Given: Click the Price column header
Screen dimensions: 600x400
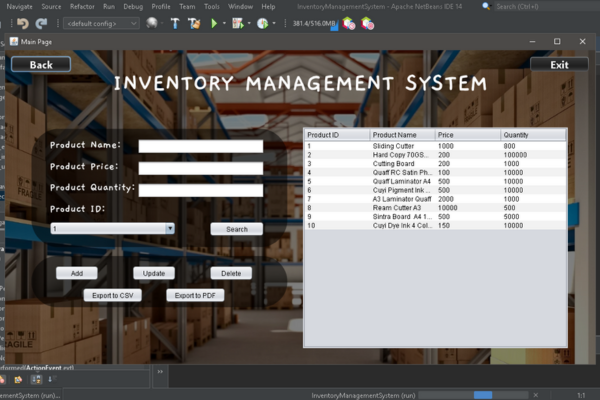Looking at the screenshot, I should (467, 134).
